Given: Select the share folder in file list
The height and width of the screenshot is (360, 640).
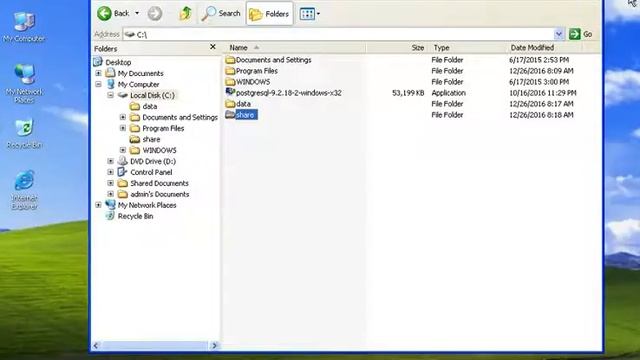Looking at the screenshot, I should point(241,115).
